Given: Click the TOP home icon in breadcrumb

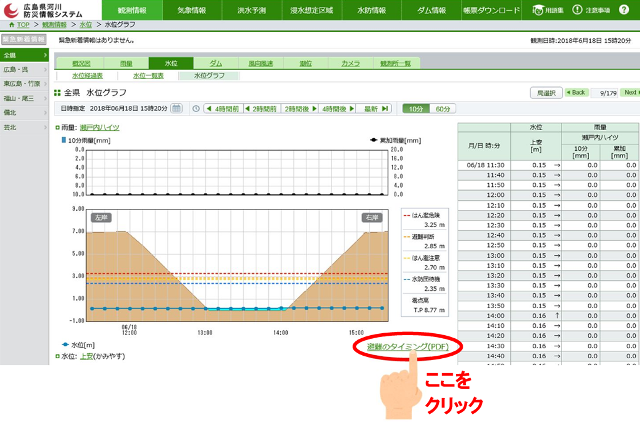Looking at the screenshot, I should [x=12, y=23].
